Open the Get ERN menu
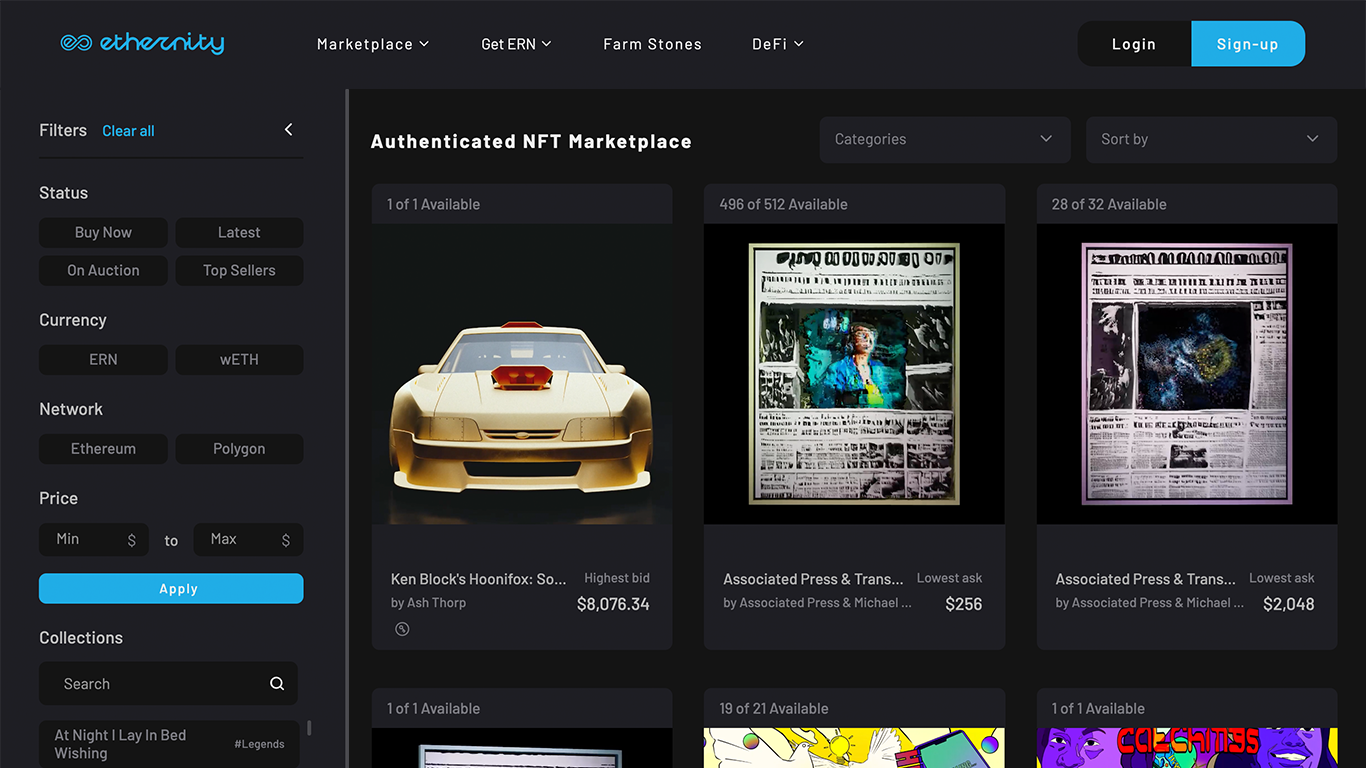Image resolution: width=1366 pixels, height=768 pixels. [x=516, y=44]
